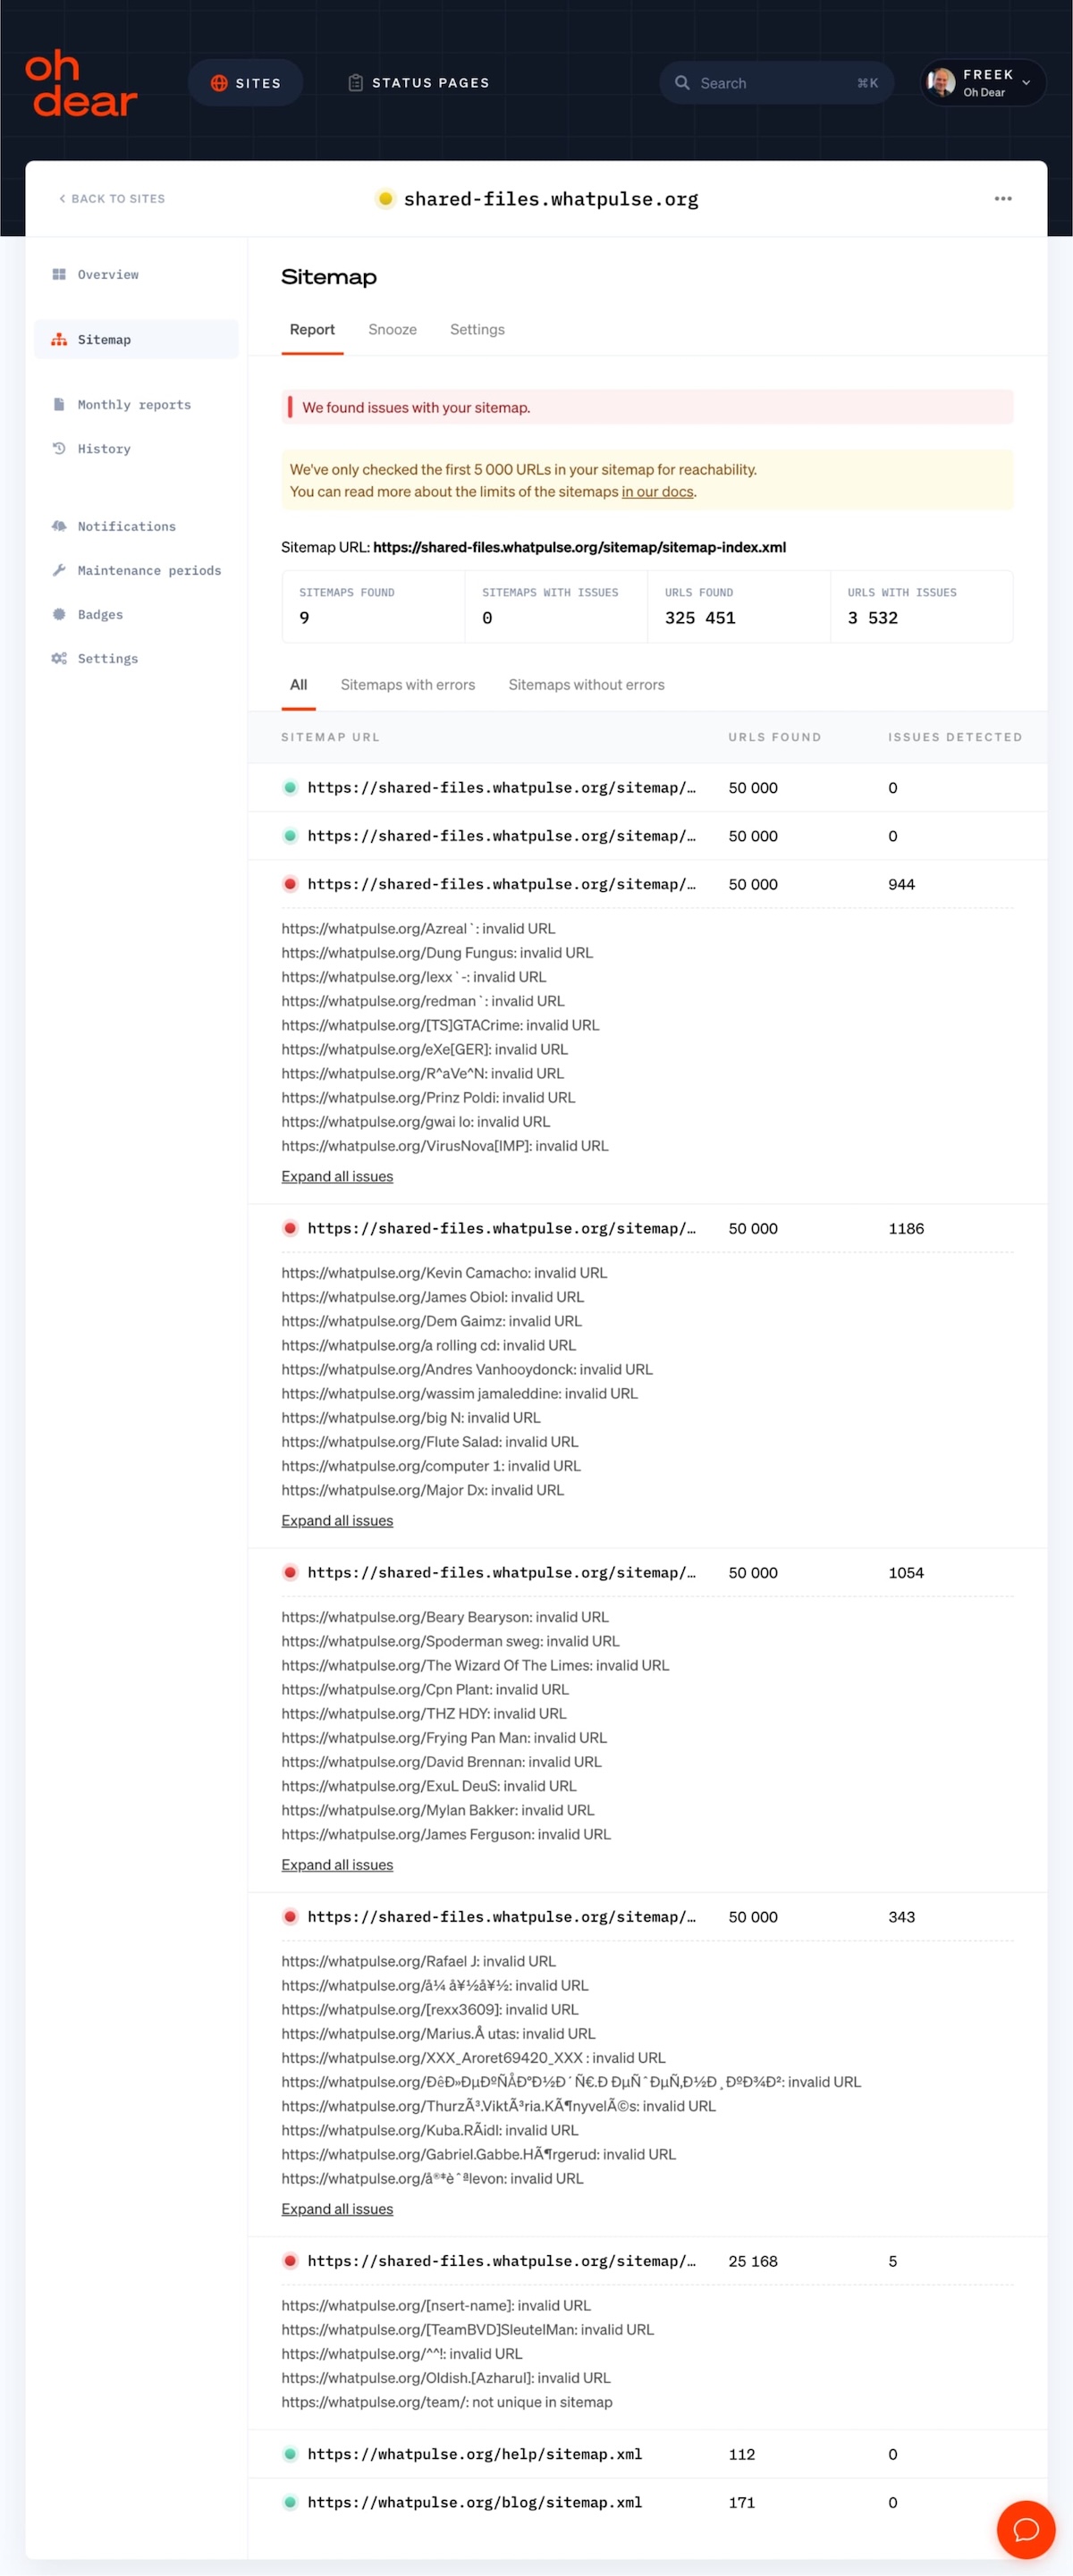Screen dimensions: 1073x2576
Task: Open the in our docs link
Action: [657, 491]
